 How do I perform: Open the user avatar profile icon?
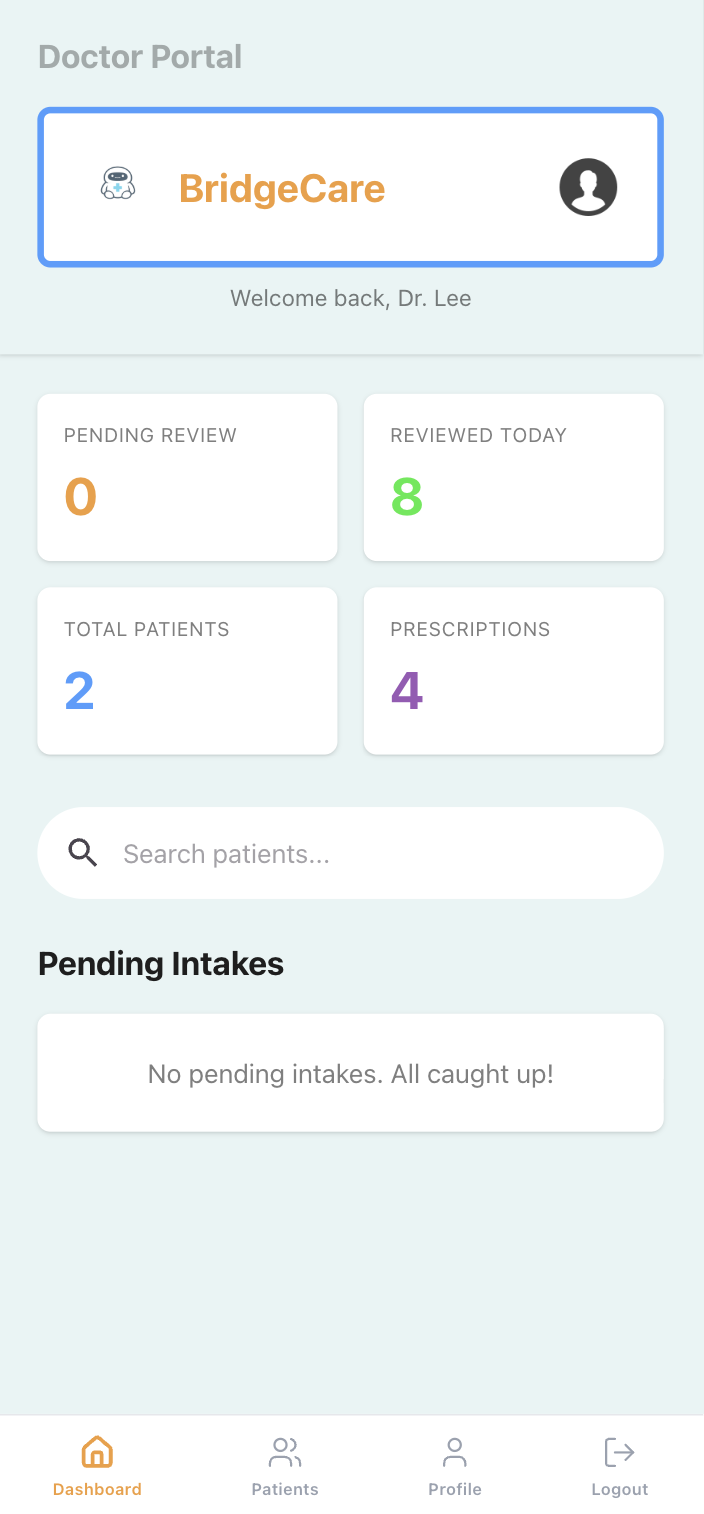[588, 187]
